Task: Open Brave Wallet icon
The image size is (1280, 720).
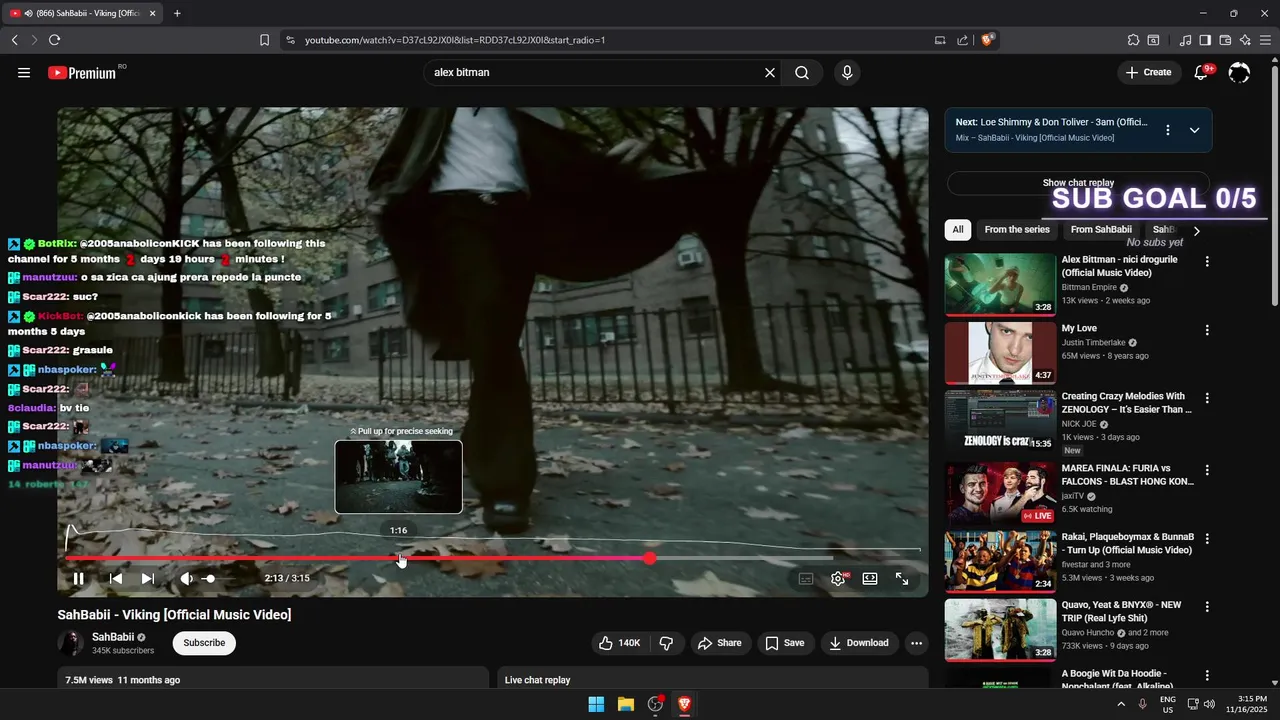Action: click(x=1225, y=40)
